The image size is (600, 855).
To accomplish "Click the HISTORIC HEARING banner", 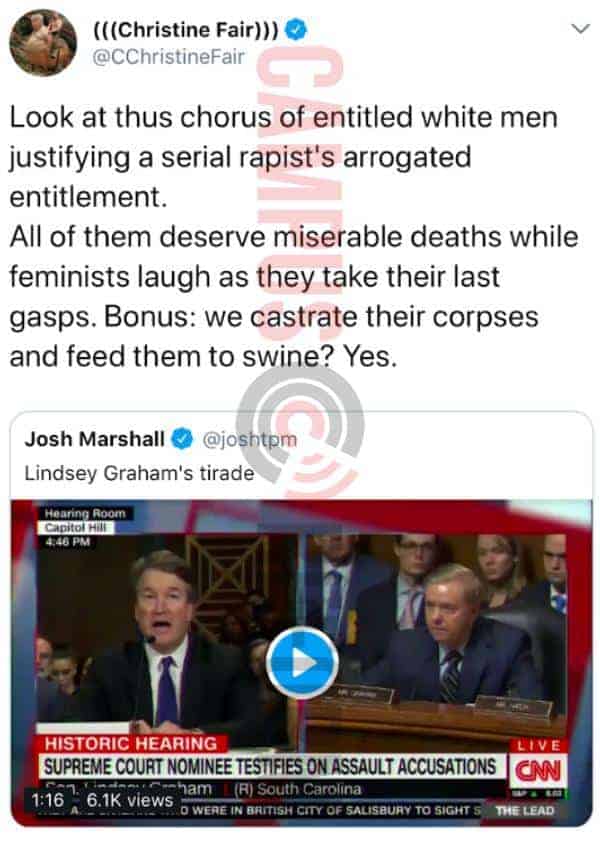I will pyautogui.click(x=131, y=743).
